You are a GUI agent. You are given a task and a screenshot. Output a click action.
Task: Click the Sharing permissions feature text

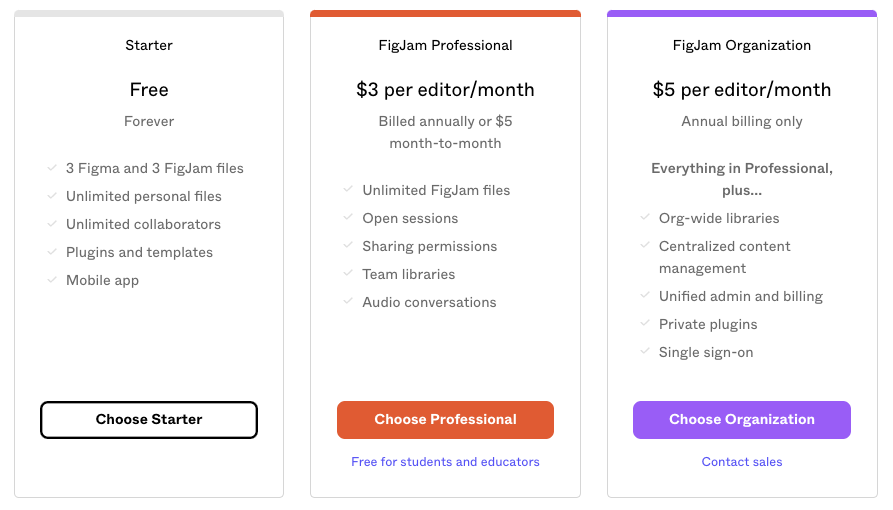[x=429, y=246]
